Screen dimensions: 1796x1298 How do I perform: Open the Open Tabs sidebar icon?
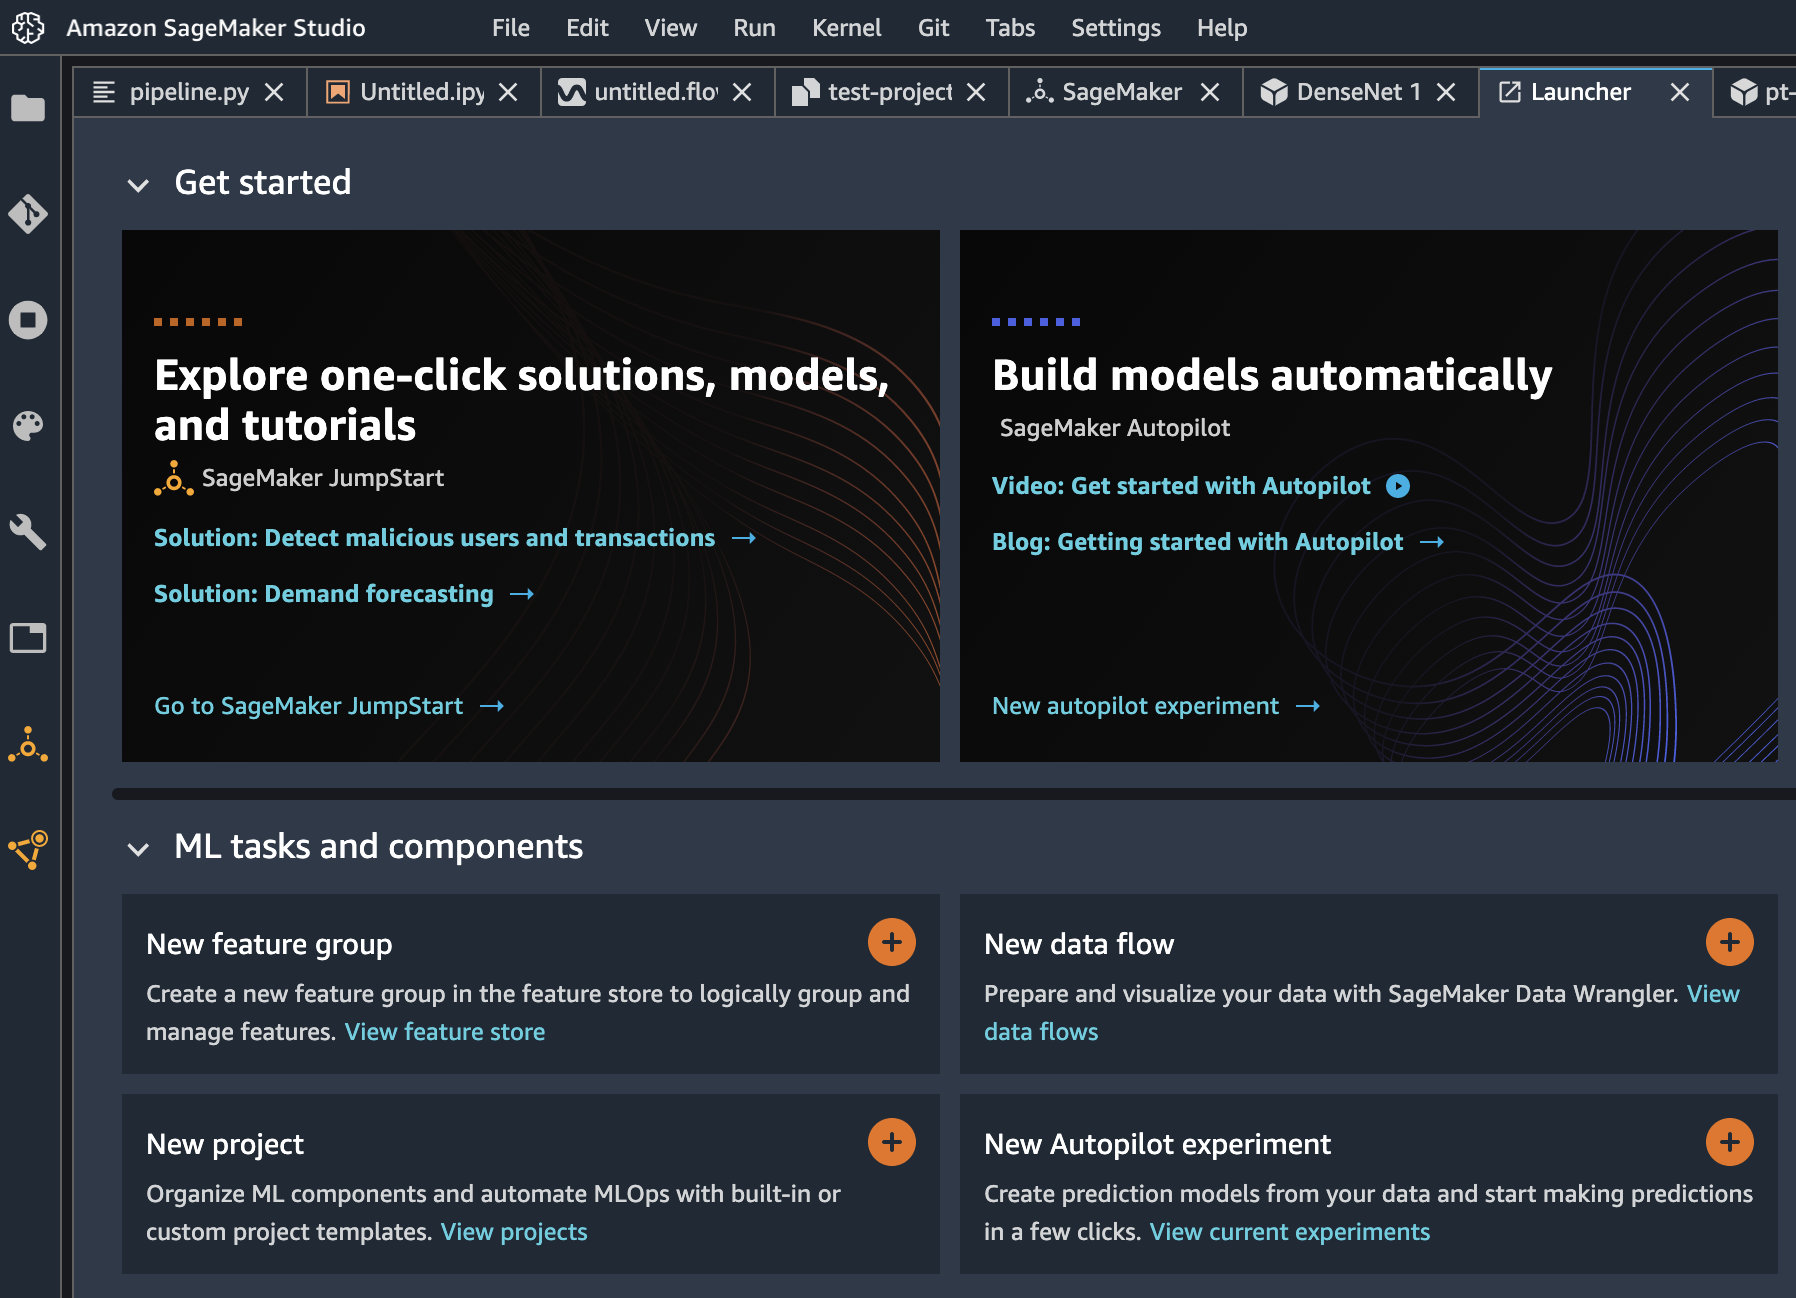pyautogui.click(x=28, y=638)
